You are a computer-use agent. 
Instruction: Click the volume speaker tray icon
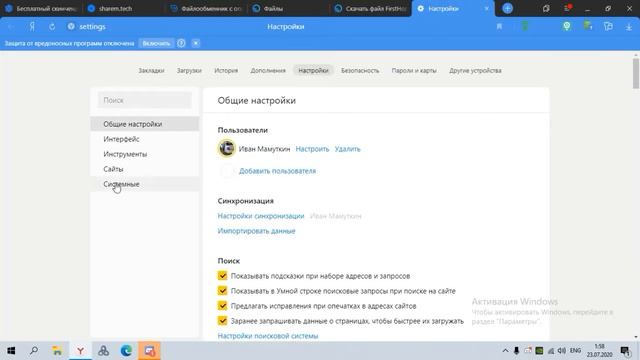(x=562, y=351)
